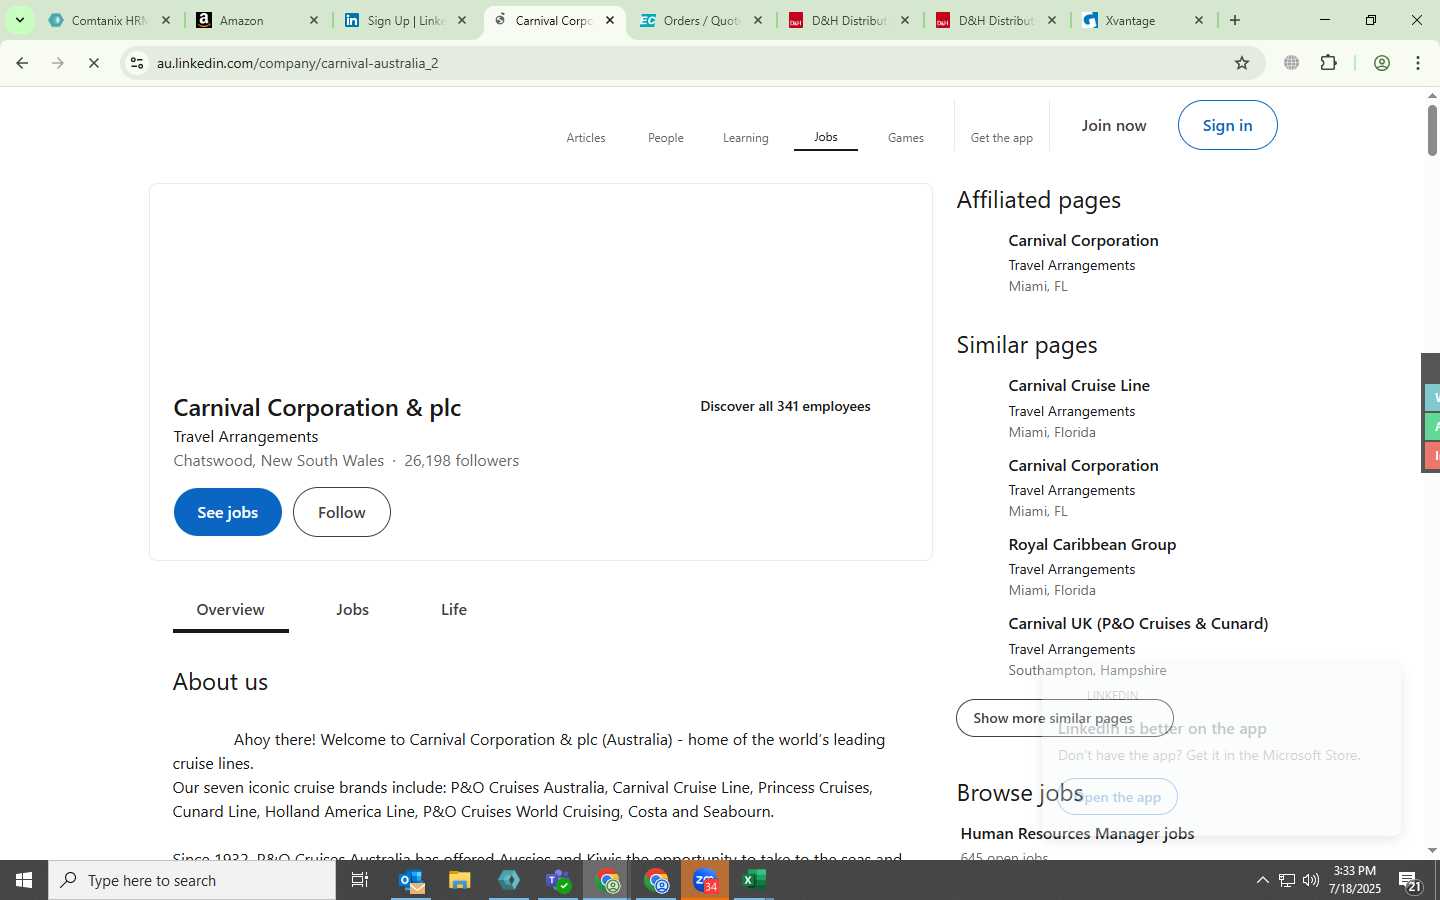Close the Comtanix HRM tab
The width and height of the screenshot is (1440, 900).
pyautogui.click(x=166, y=20)
